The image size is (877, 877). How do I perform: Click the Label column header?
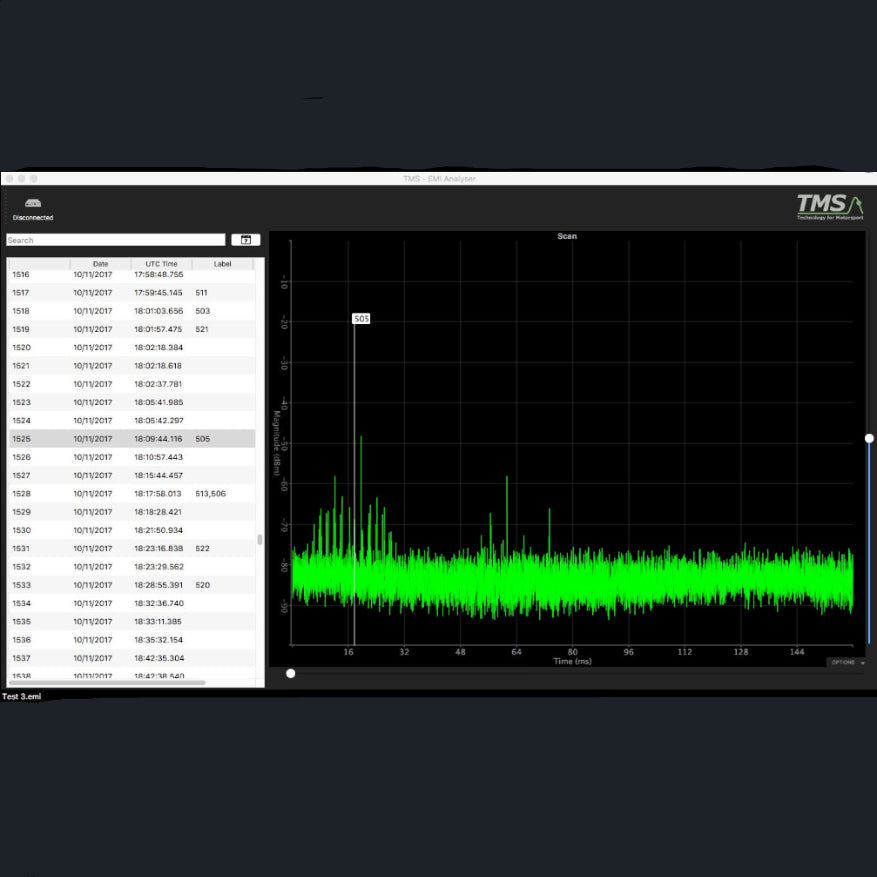(x=222, y=264)
